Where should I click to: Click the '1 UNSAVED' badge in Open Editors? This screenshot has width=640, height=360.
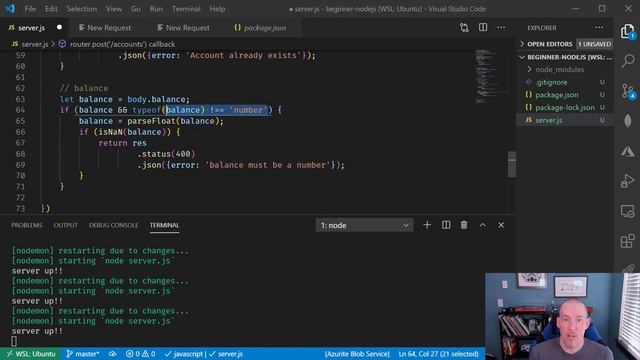[594, 44]
